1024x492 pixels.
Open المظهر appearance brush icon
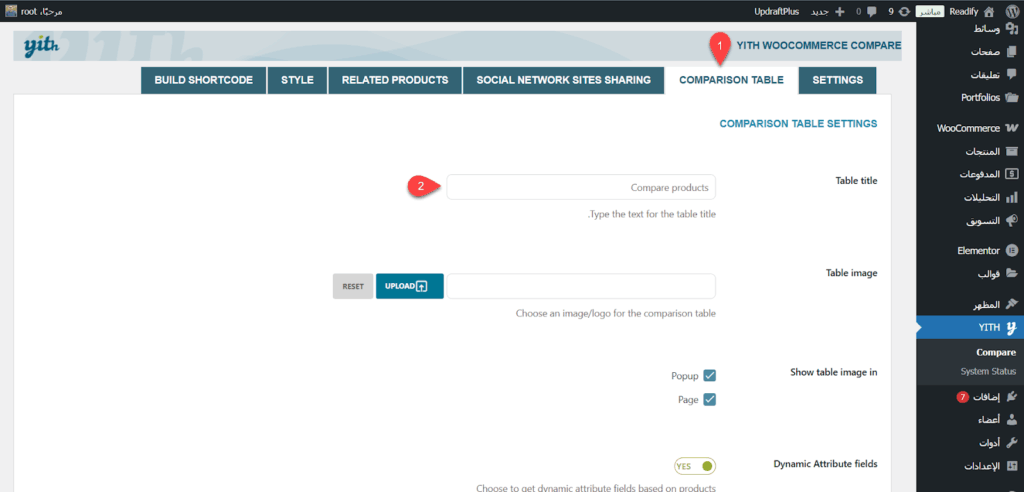tap(1012, 304)
